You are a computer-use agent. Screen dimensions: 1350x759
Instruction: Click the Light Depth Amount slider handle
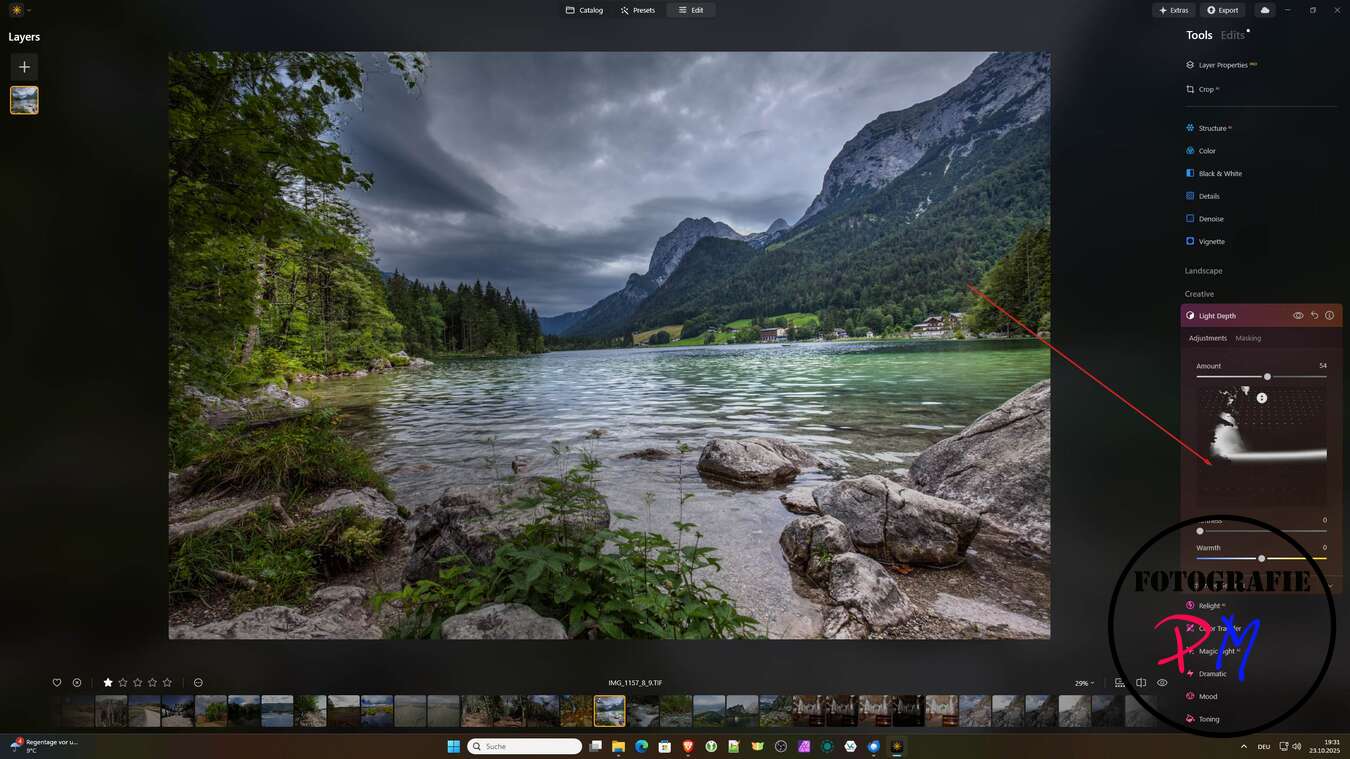click(1267, 377)
